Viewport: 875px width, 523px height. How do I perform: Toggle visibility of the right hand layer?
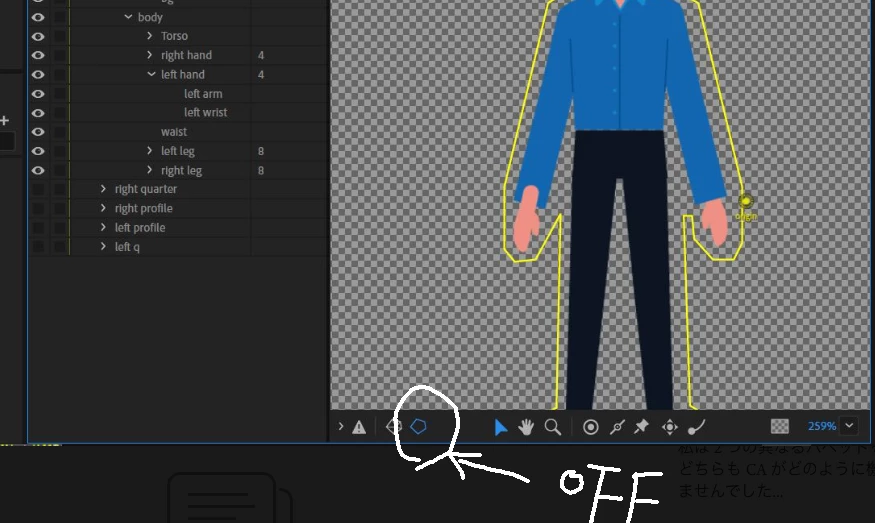pyautogui.click(x=38, y=55)
